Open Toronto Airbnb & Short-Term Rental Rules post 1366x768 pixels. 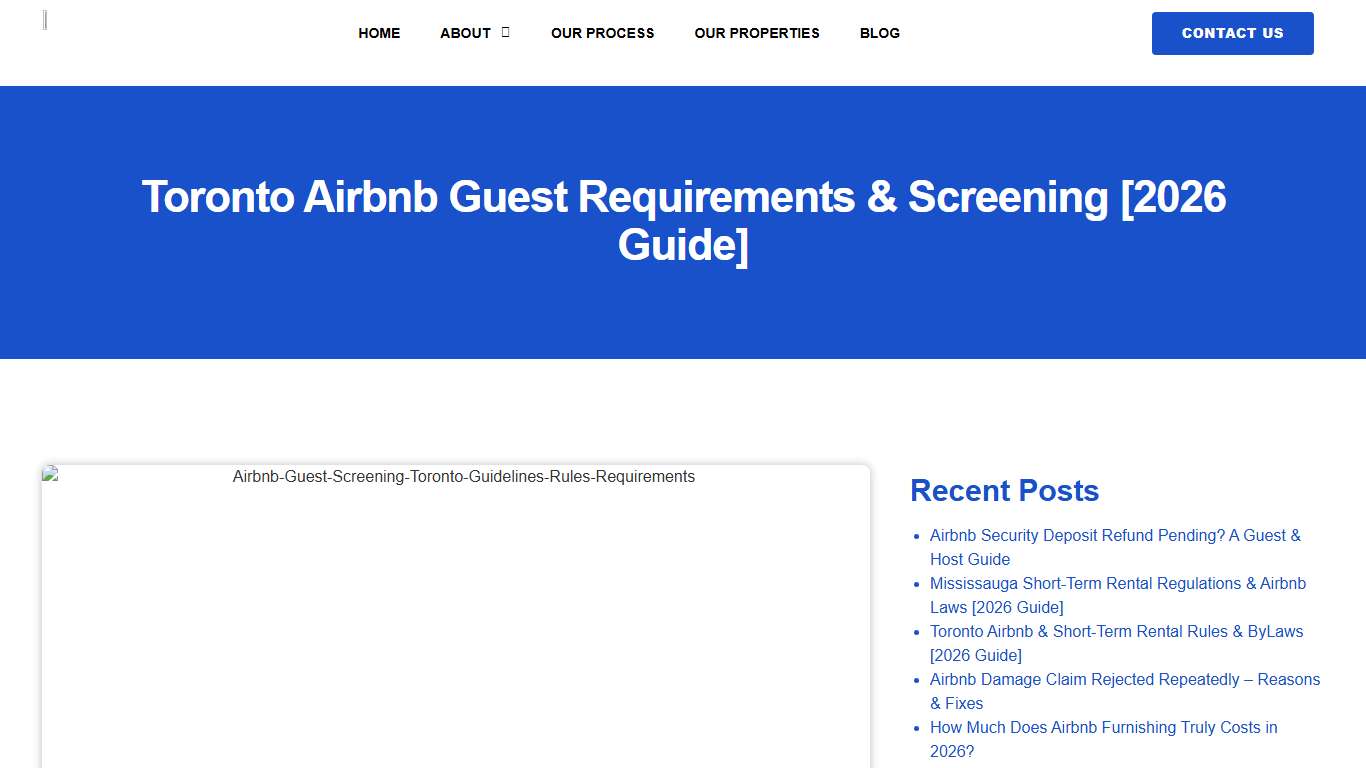pyautogui.click(x=1116, y=643)
